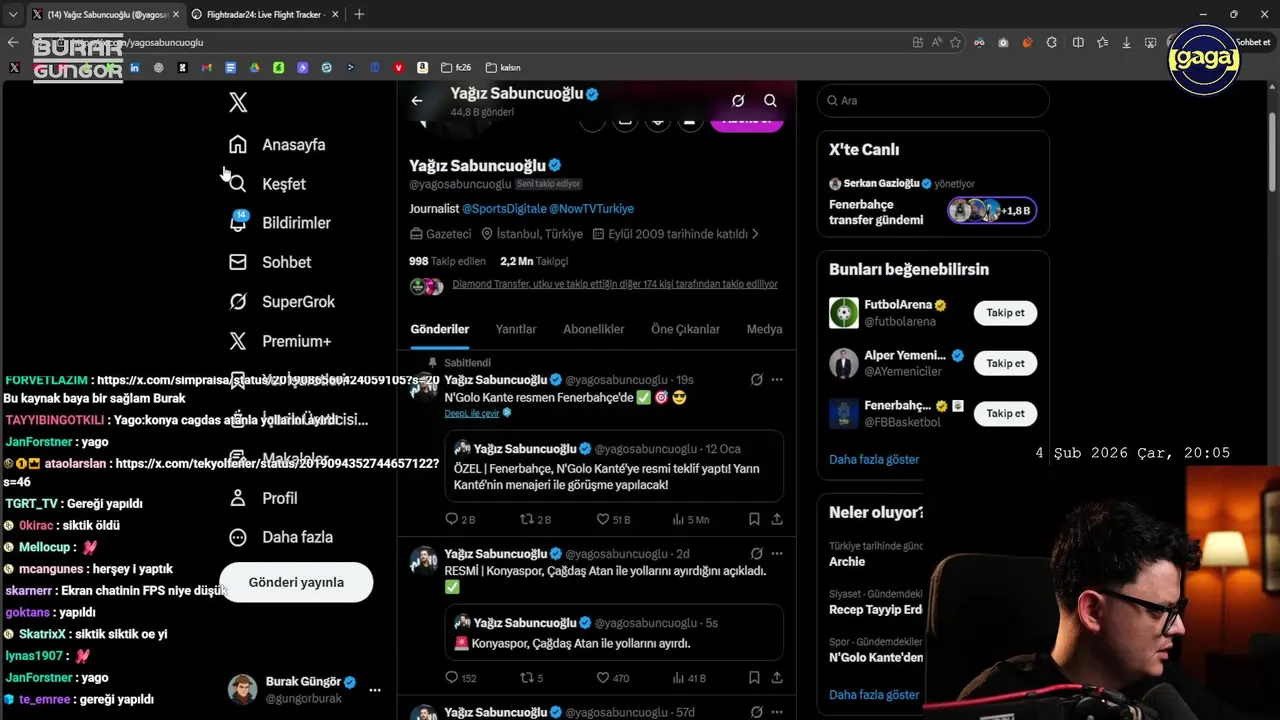Open Burak Güngör account options ellipsis
Screen dimensions: 1280x720
point(375,690)
